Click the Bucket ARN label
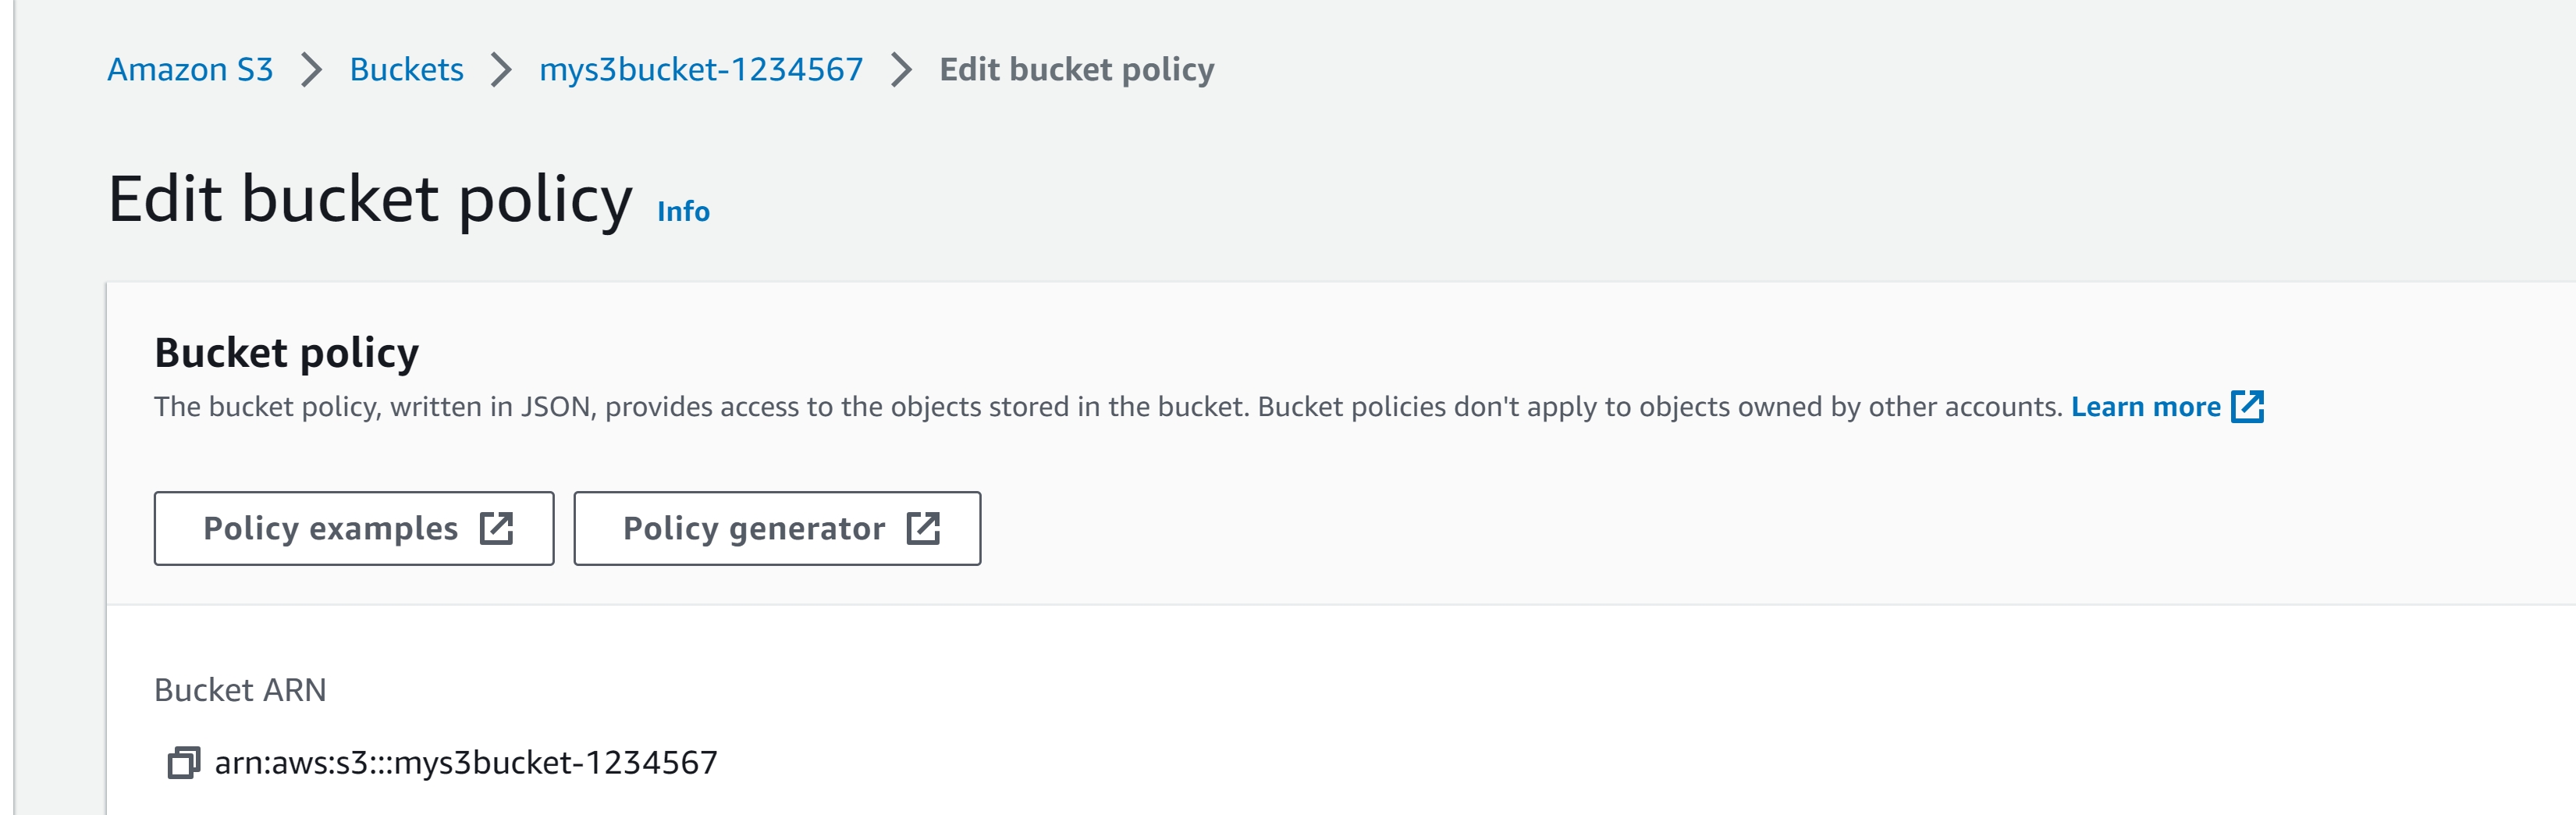This screenshot has width=2576, height=815. point(240,690)
